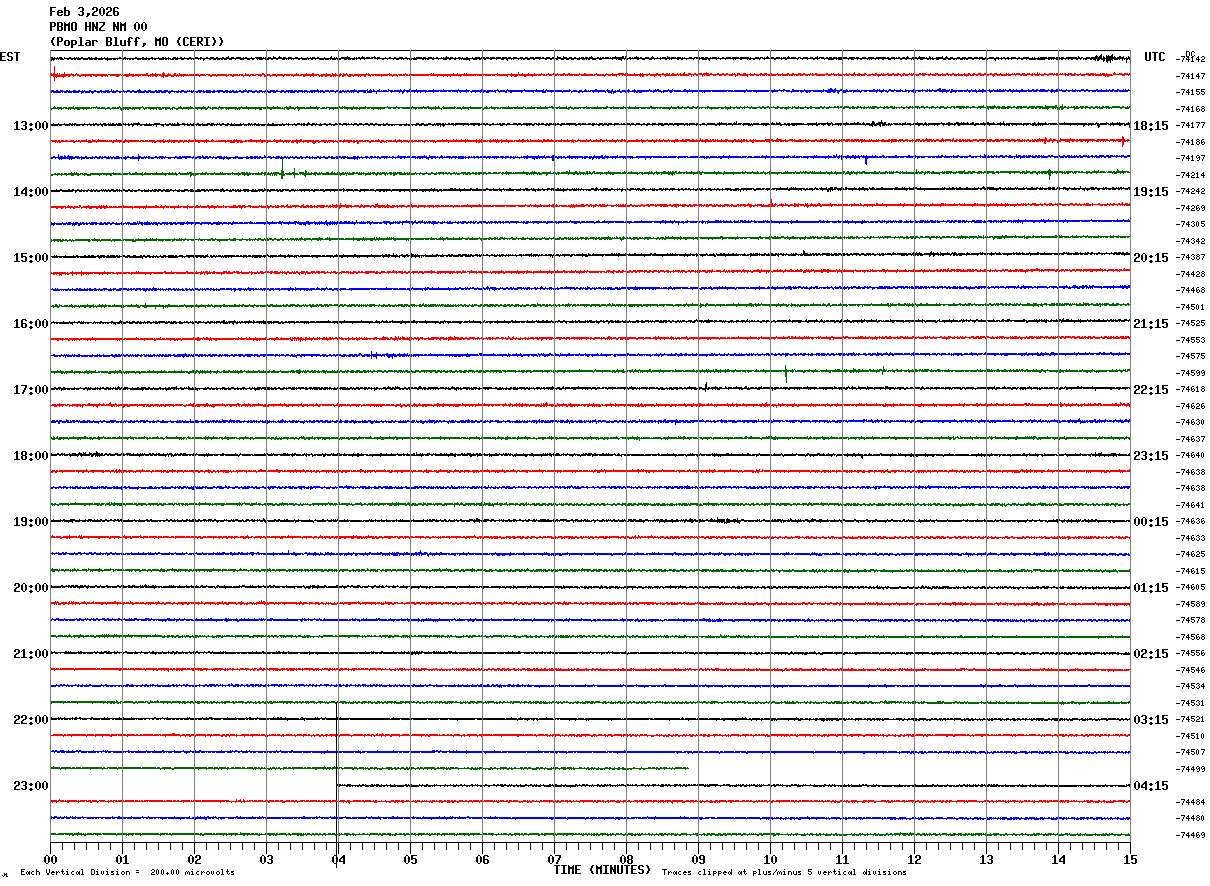Click the location '(Poplar Bluff, MO (CERI))'
Screen dimensions: 1210x886
pos(137,42)
